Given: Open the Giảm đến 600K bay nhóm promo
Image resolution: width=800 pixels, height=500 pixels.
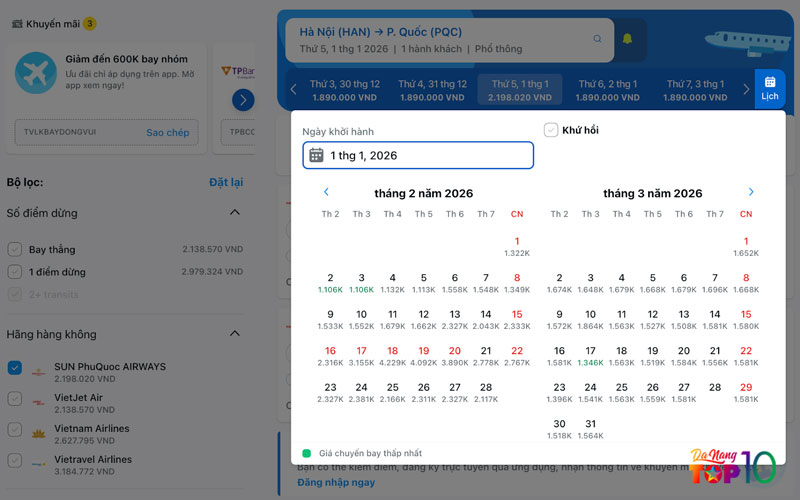Looking at the screenshot, I should (x=106, y=98).
